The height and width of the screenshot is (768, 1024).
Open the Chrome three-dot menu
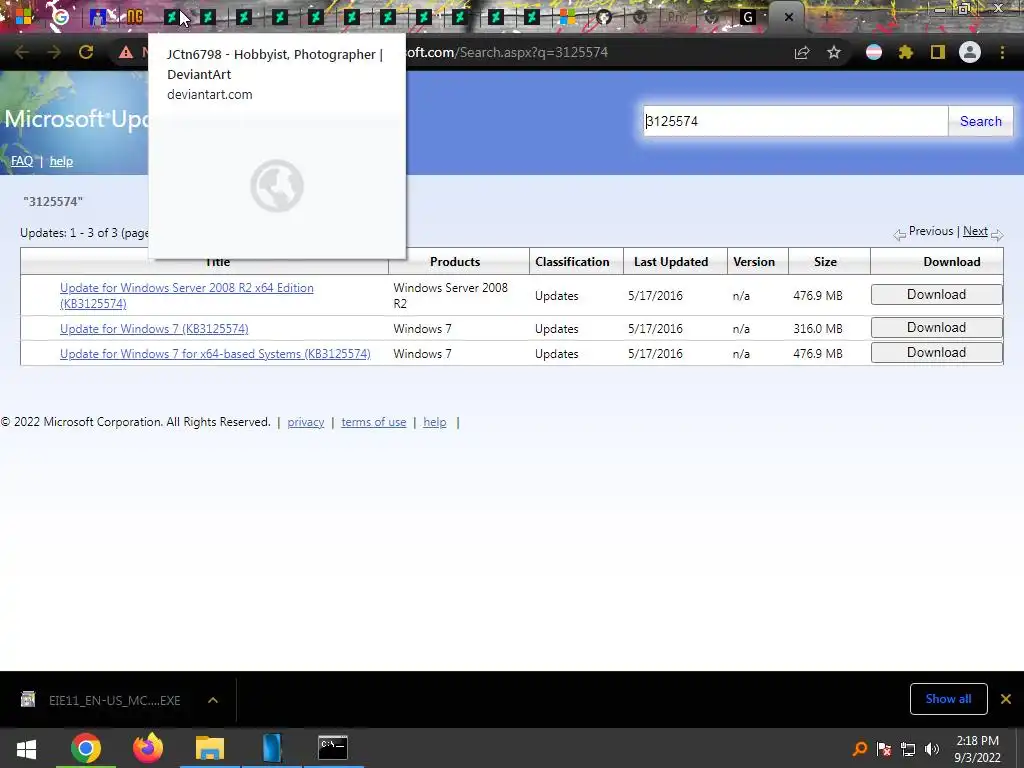(1002, 52)
